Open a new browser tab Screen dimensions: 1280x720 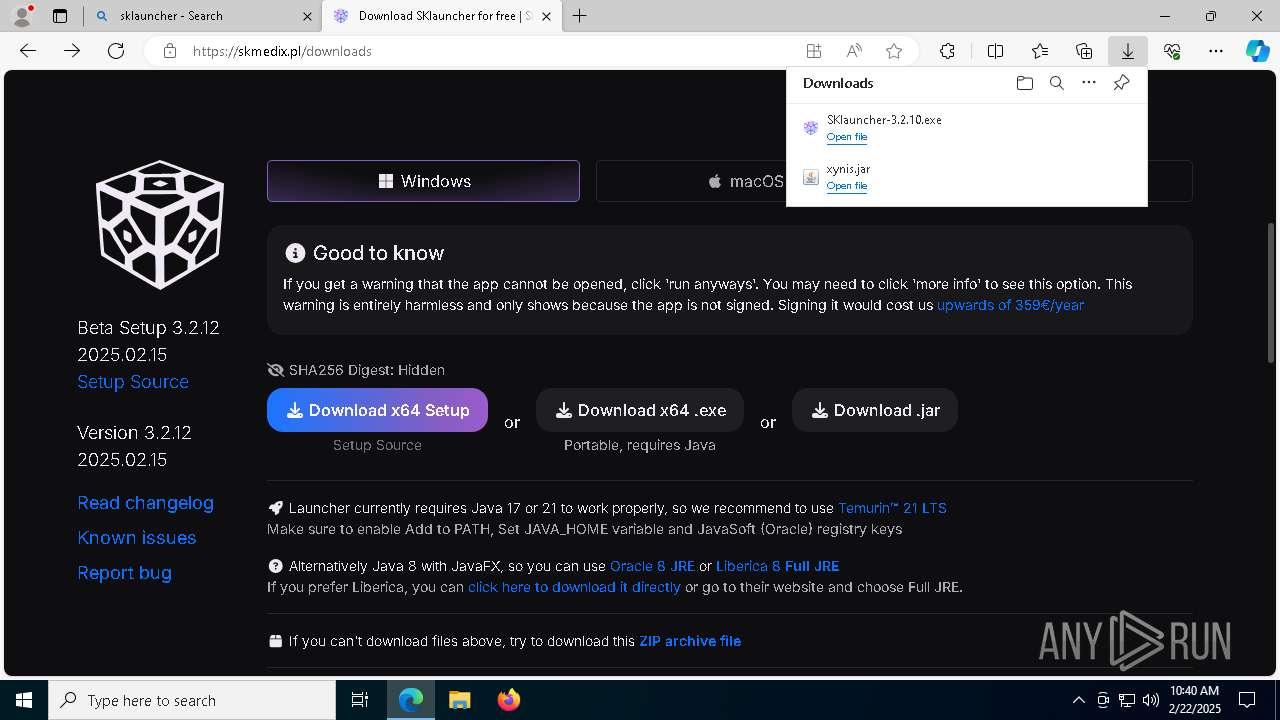pyautogui.click(x=579, y=16)
